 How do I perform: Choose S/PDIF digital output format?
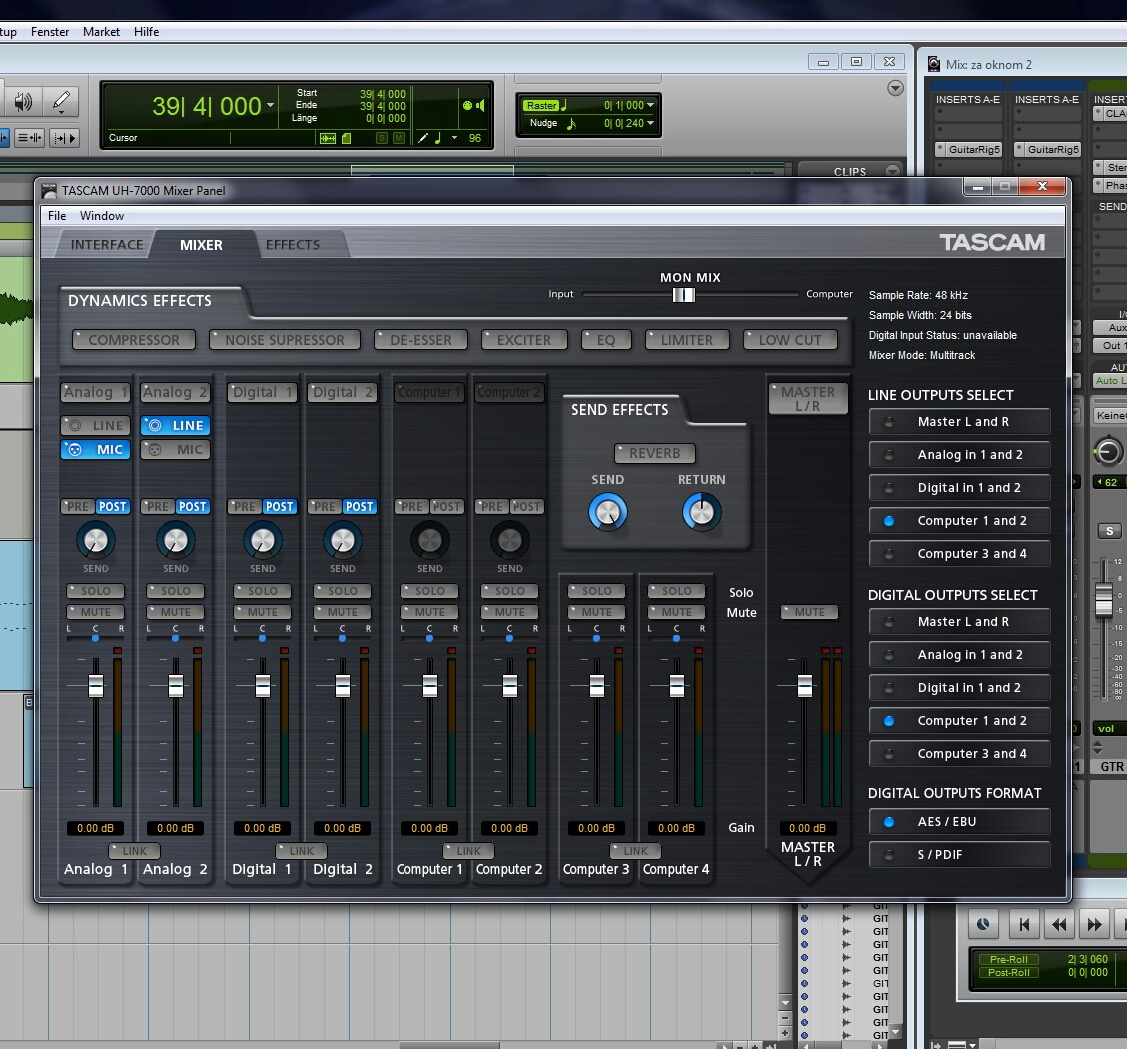pyautogui.click(x=960, y=854)
